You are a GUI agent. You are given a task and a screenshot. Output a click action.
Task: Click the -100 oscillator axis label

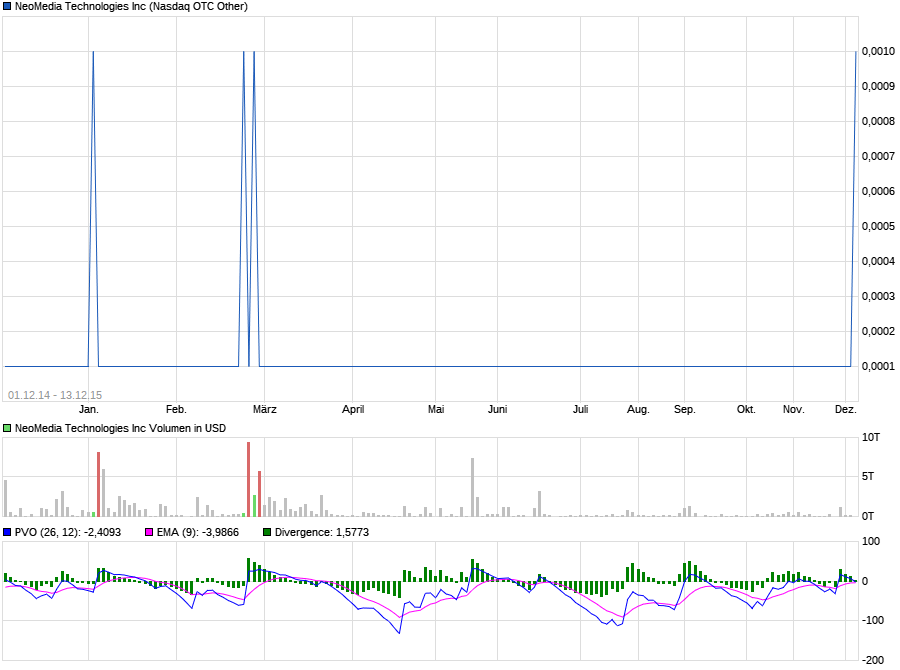(872, 621)
